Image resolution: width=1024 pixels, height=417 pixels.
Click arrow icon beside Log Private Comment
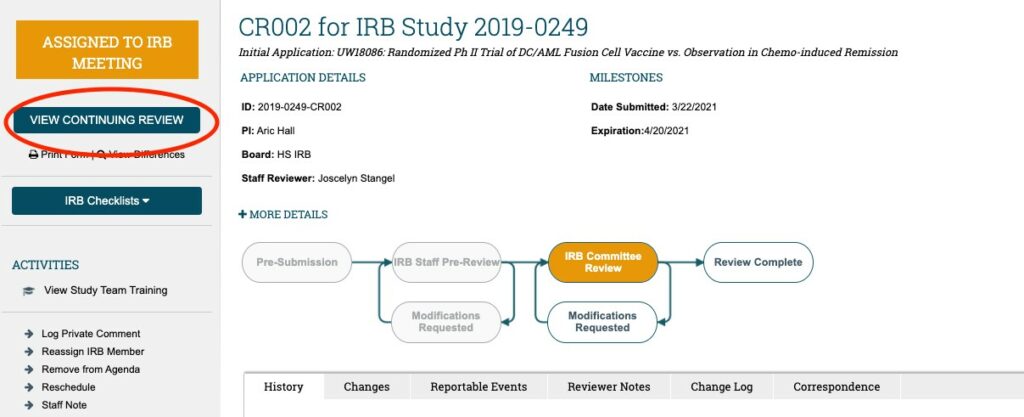[x=29, y=334]
